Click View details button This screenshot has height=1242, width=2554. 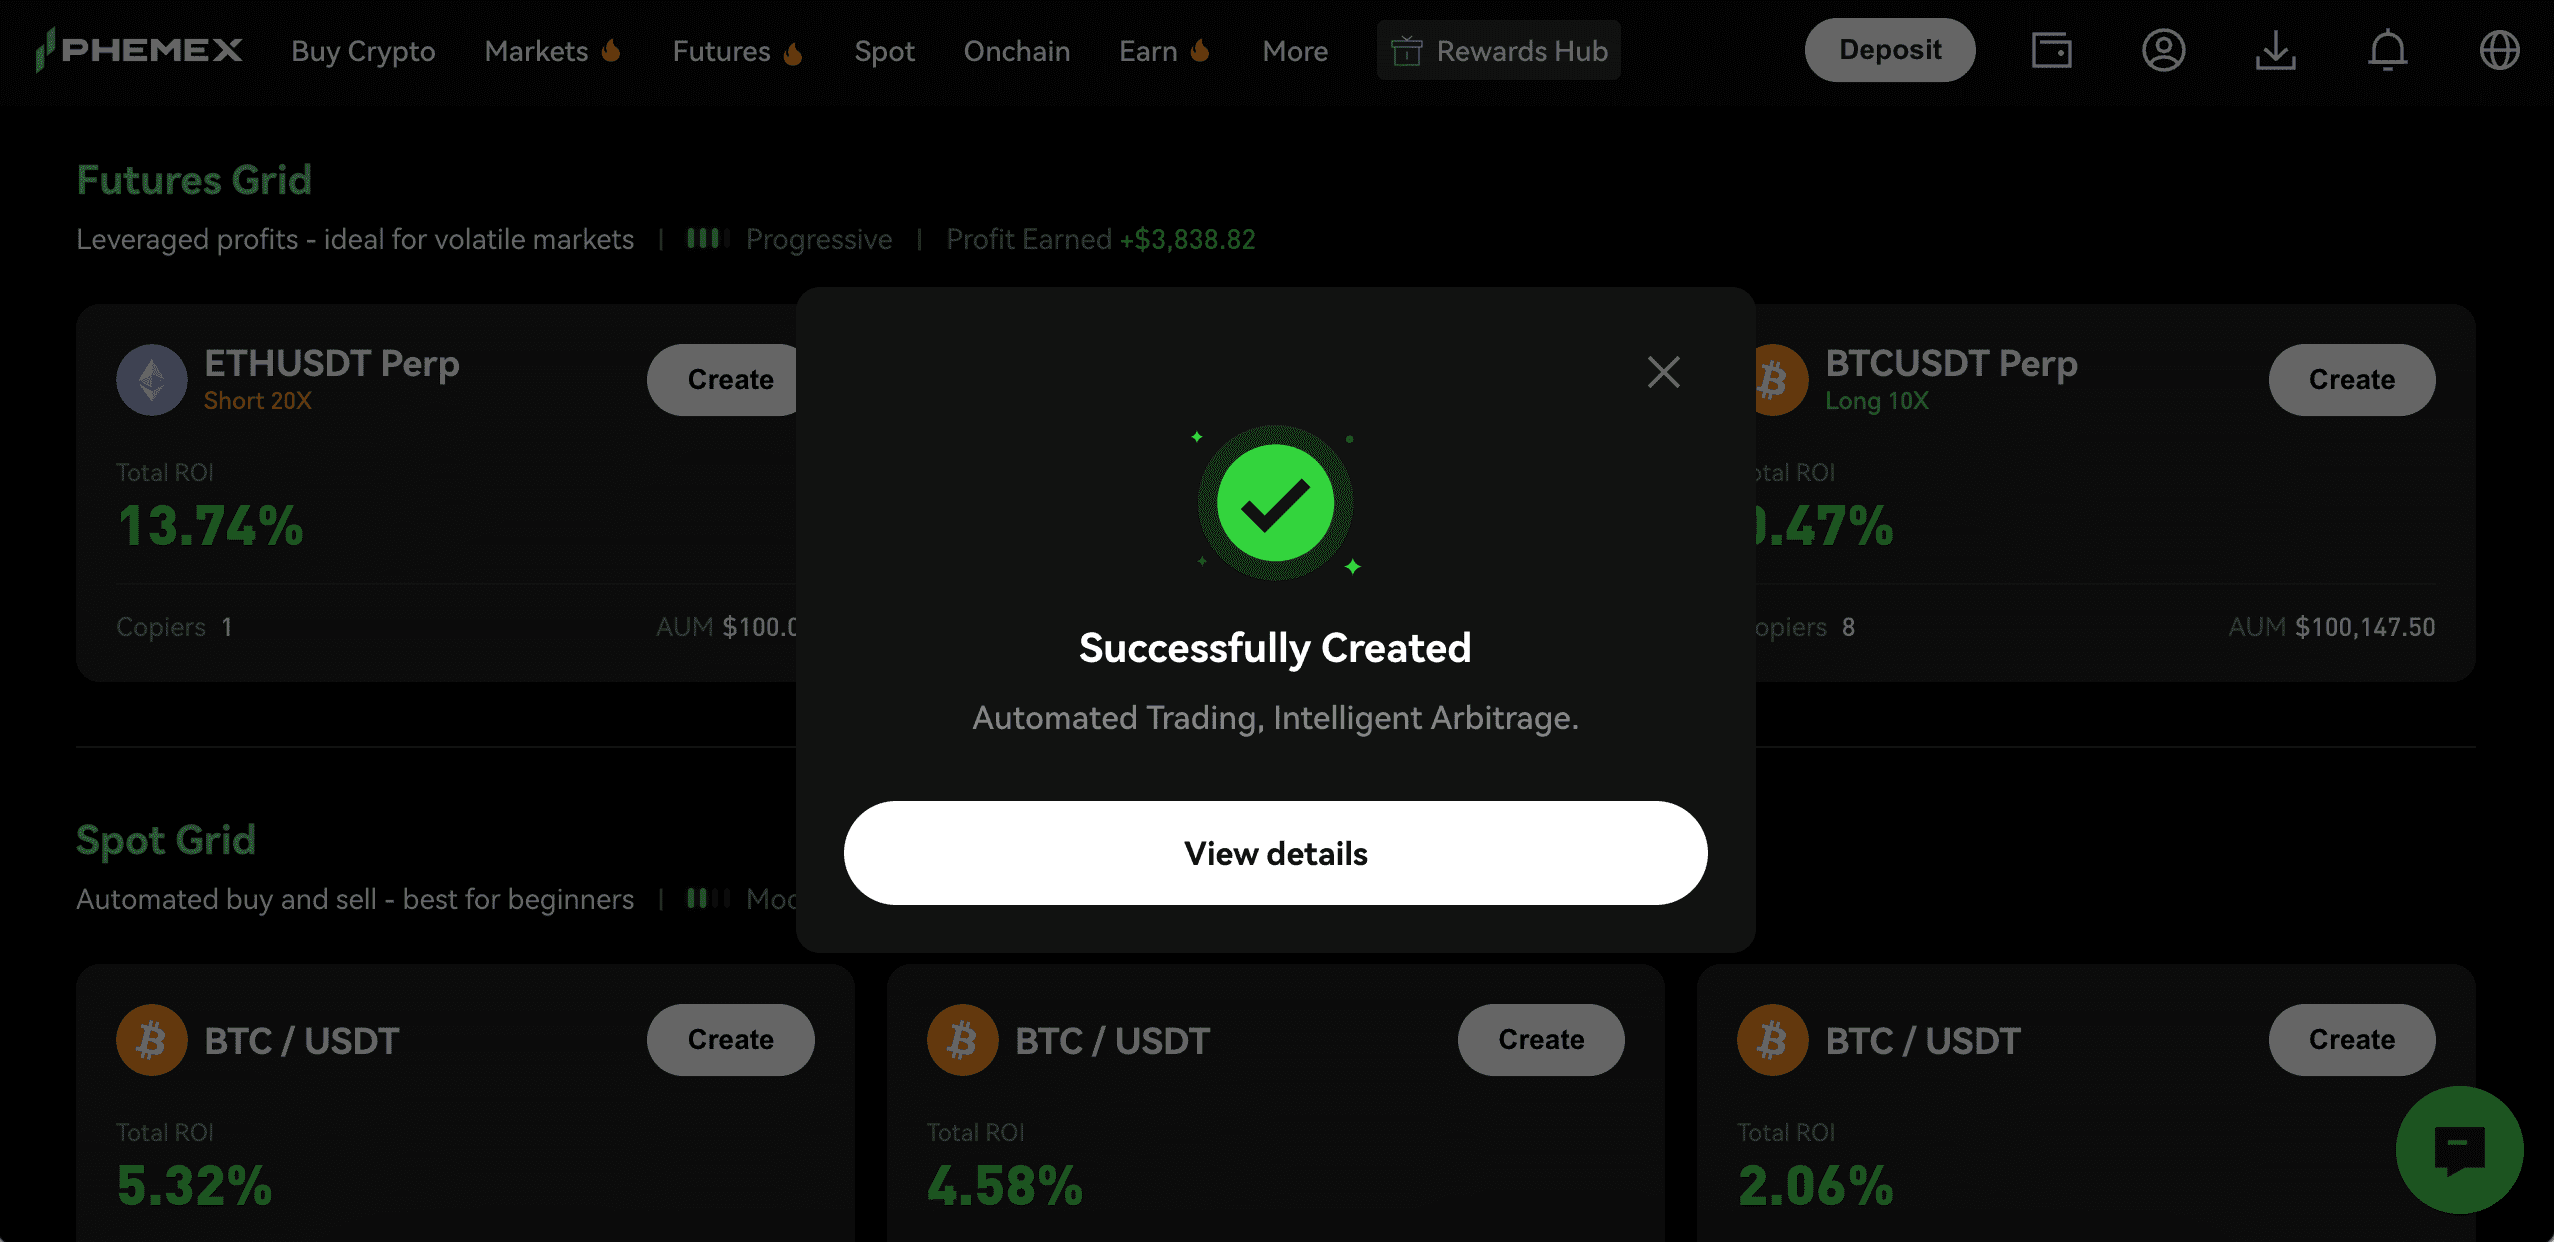click(x=1275, y=853)
